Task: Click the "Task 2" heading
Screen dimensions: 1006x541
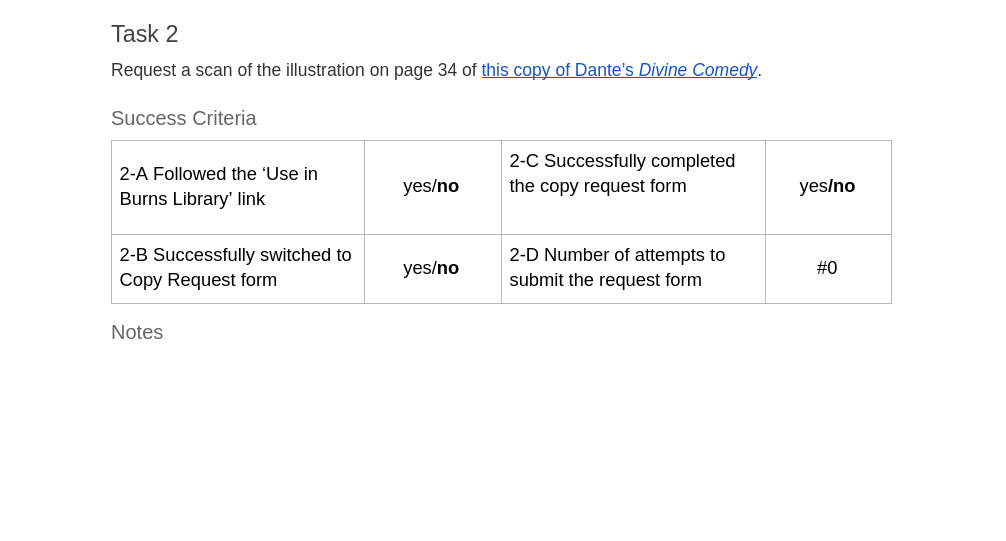Action: point(145,34)
